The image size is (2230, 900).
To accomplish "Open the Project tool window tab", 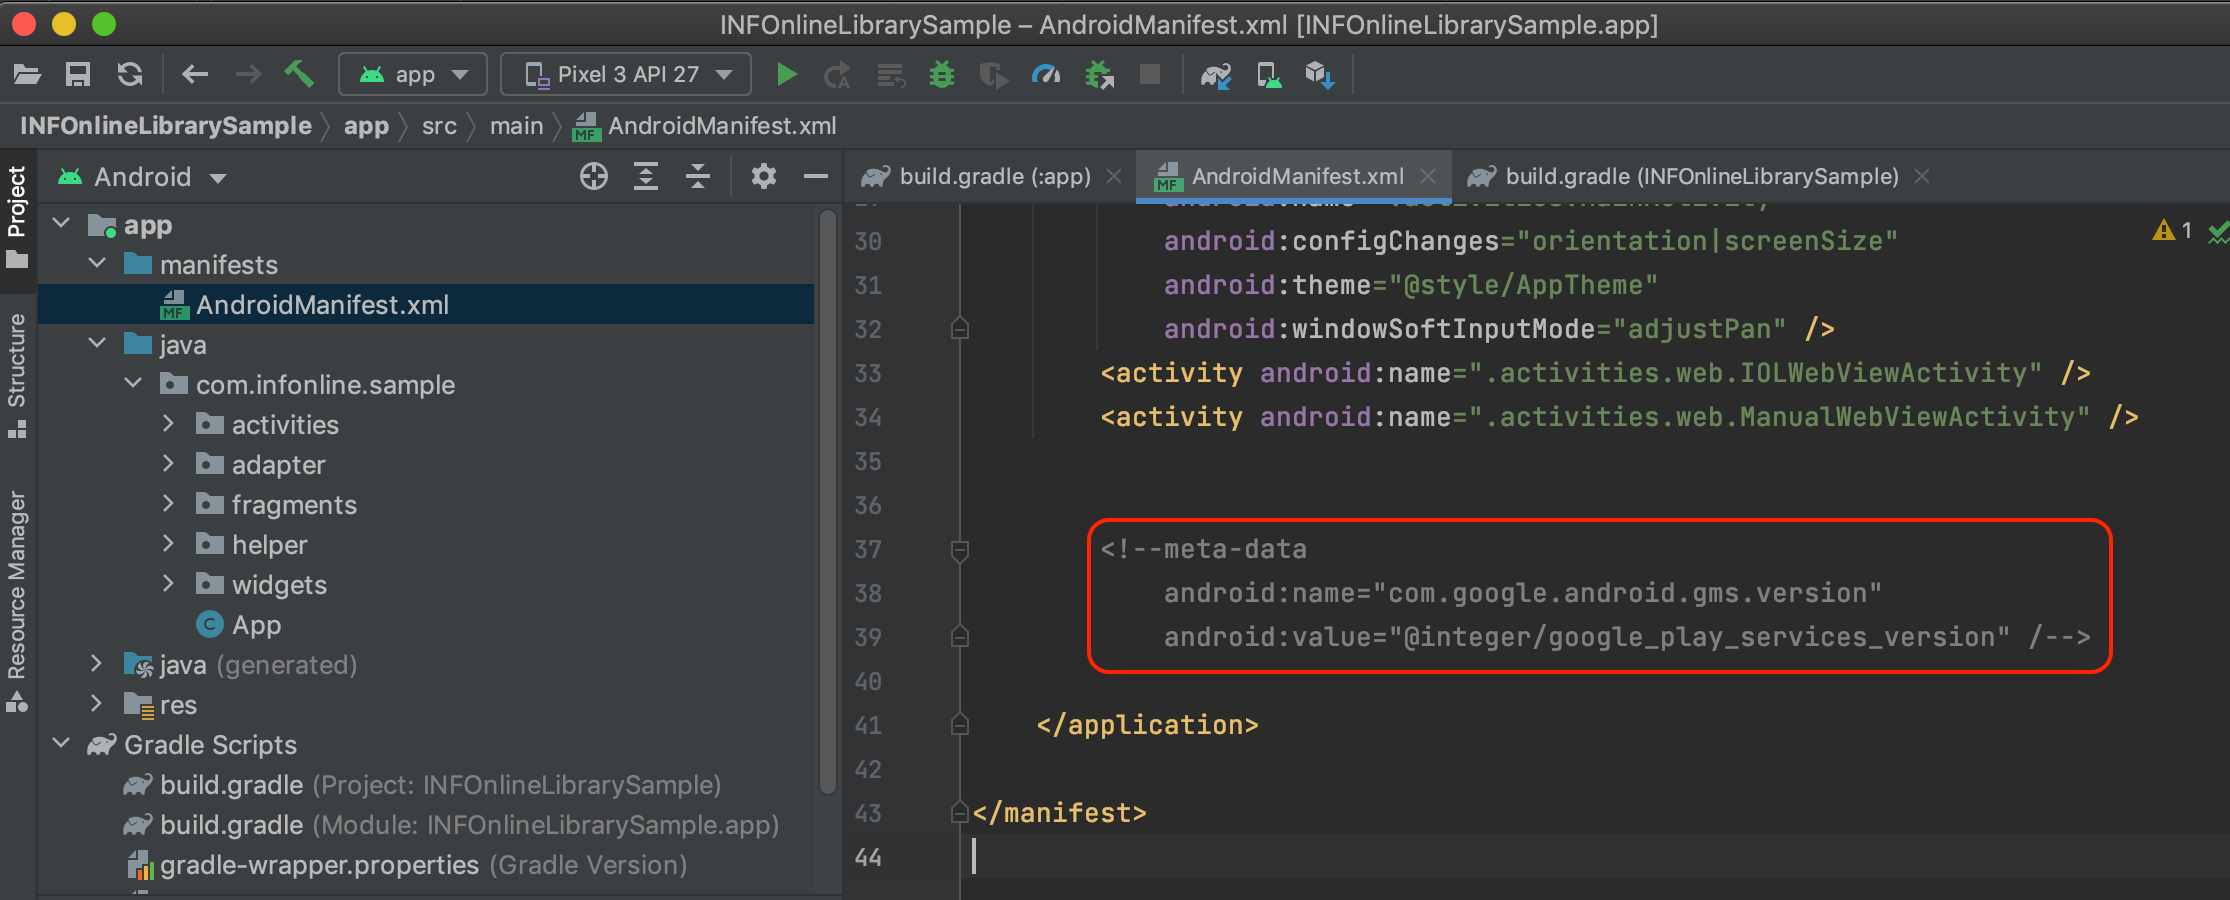I will [x=17, y=218].
